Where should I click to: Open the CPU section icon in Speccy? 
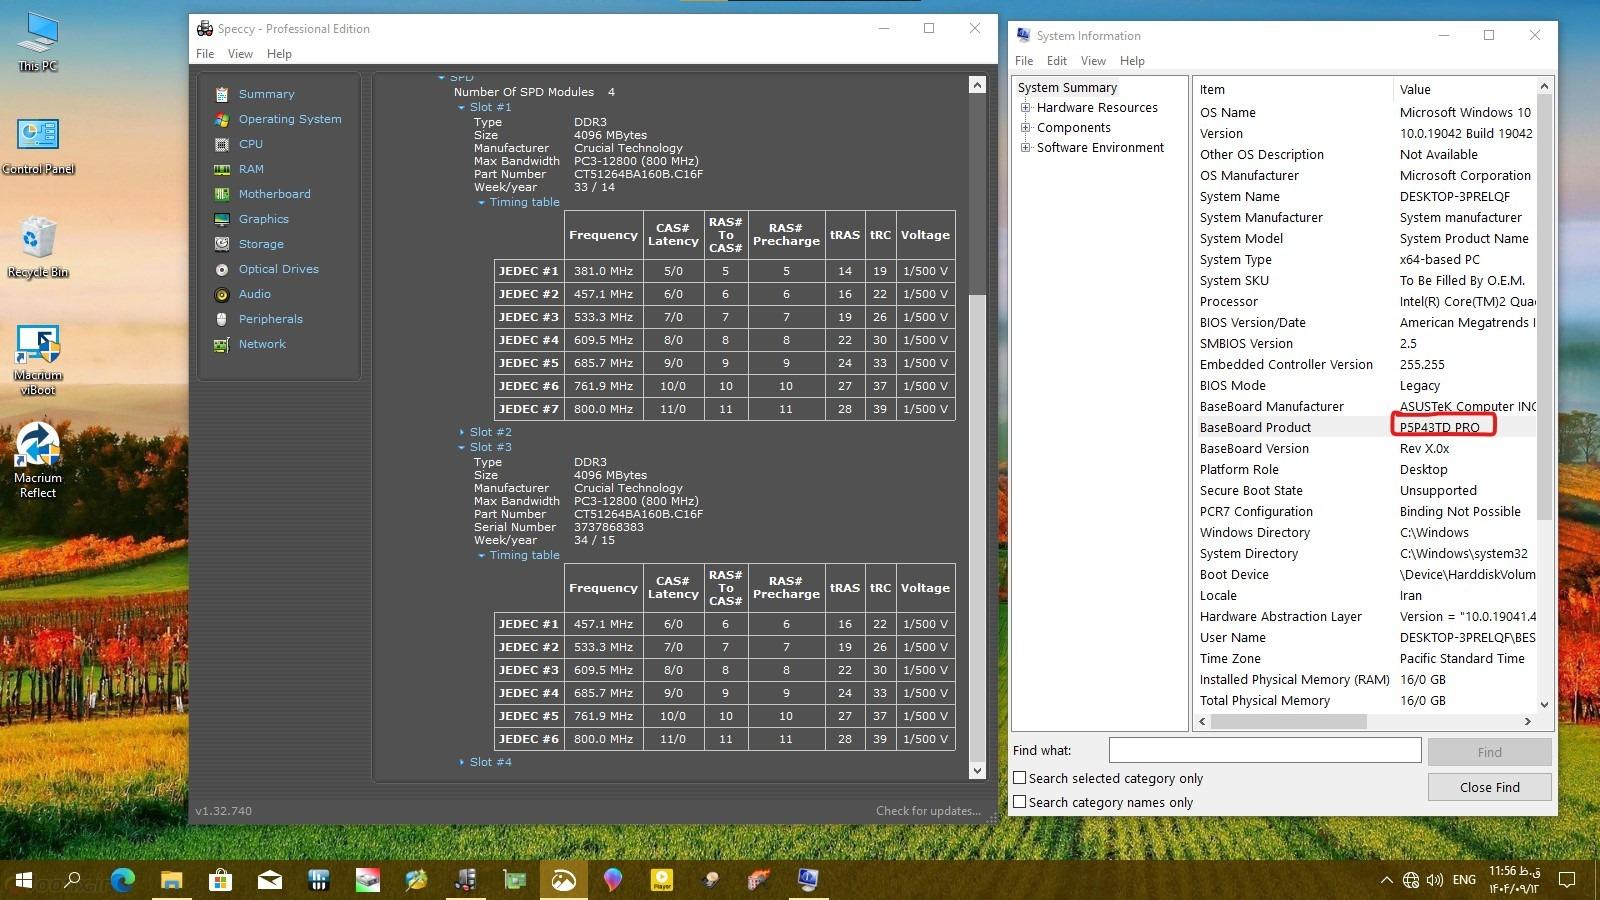(x=222, y=144)
